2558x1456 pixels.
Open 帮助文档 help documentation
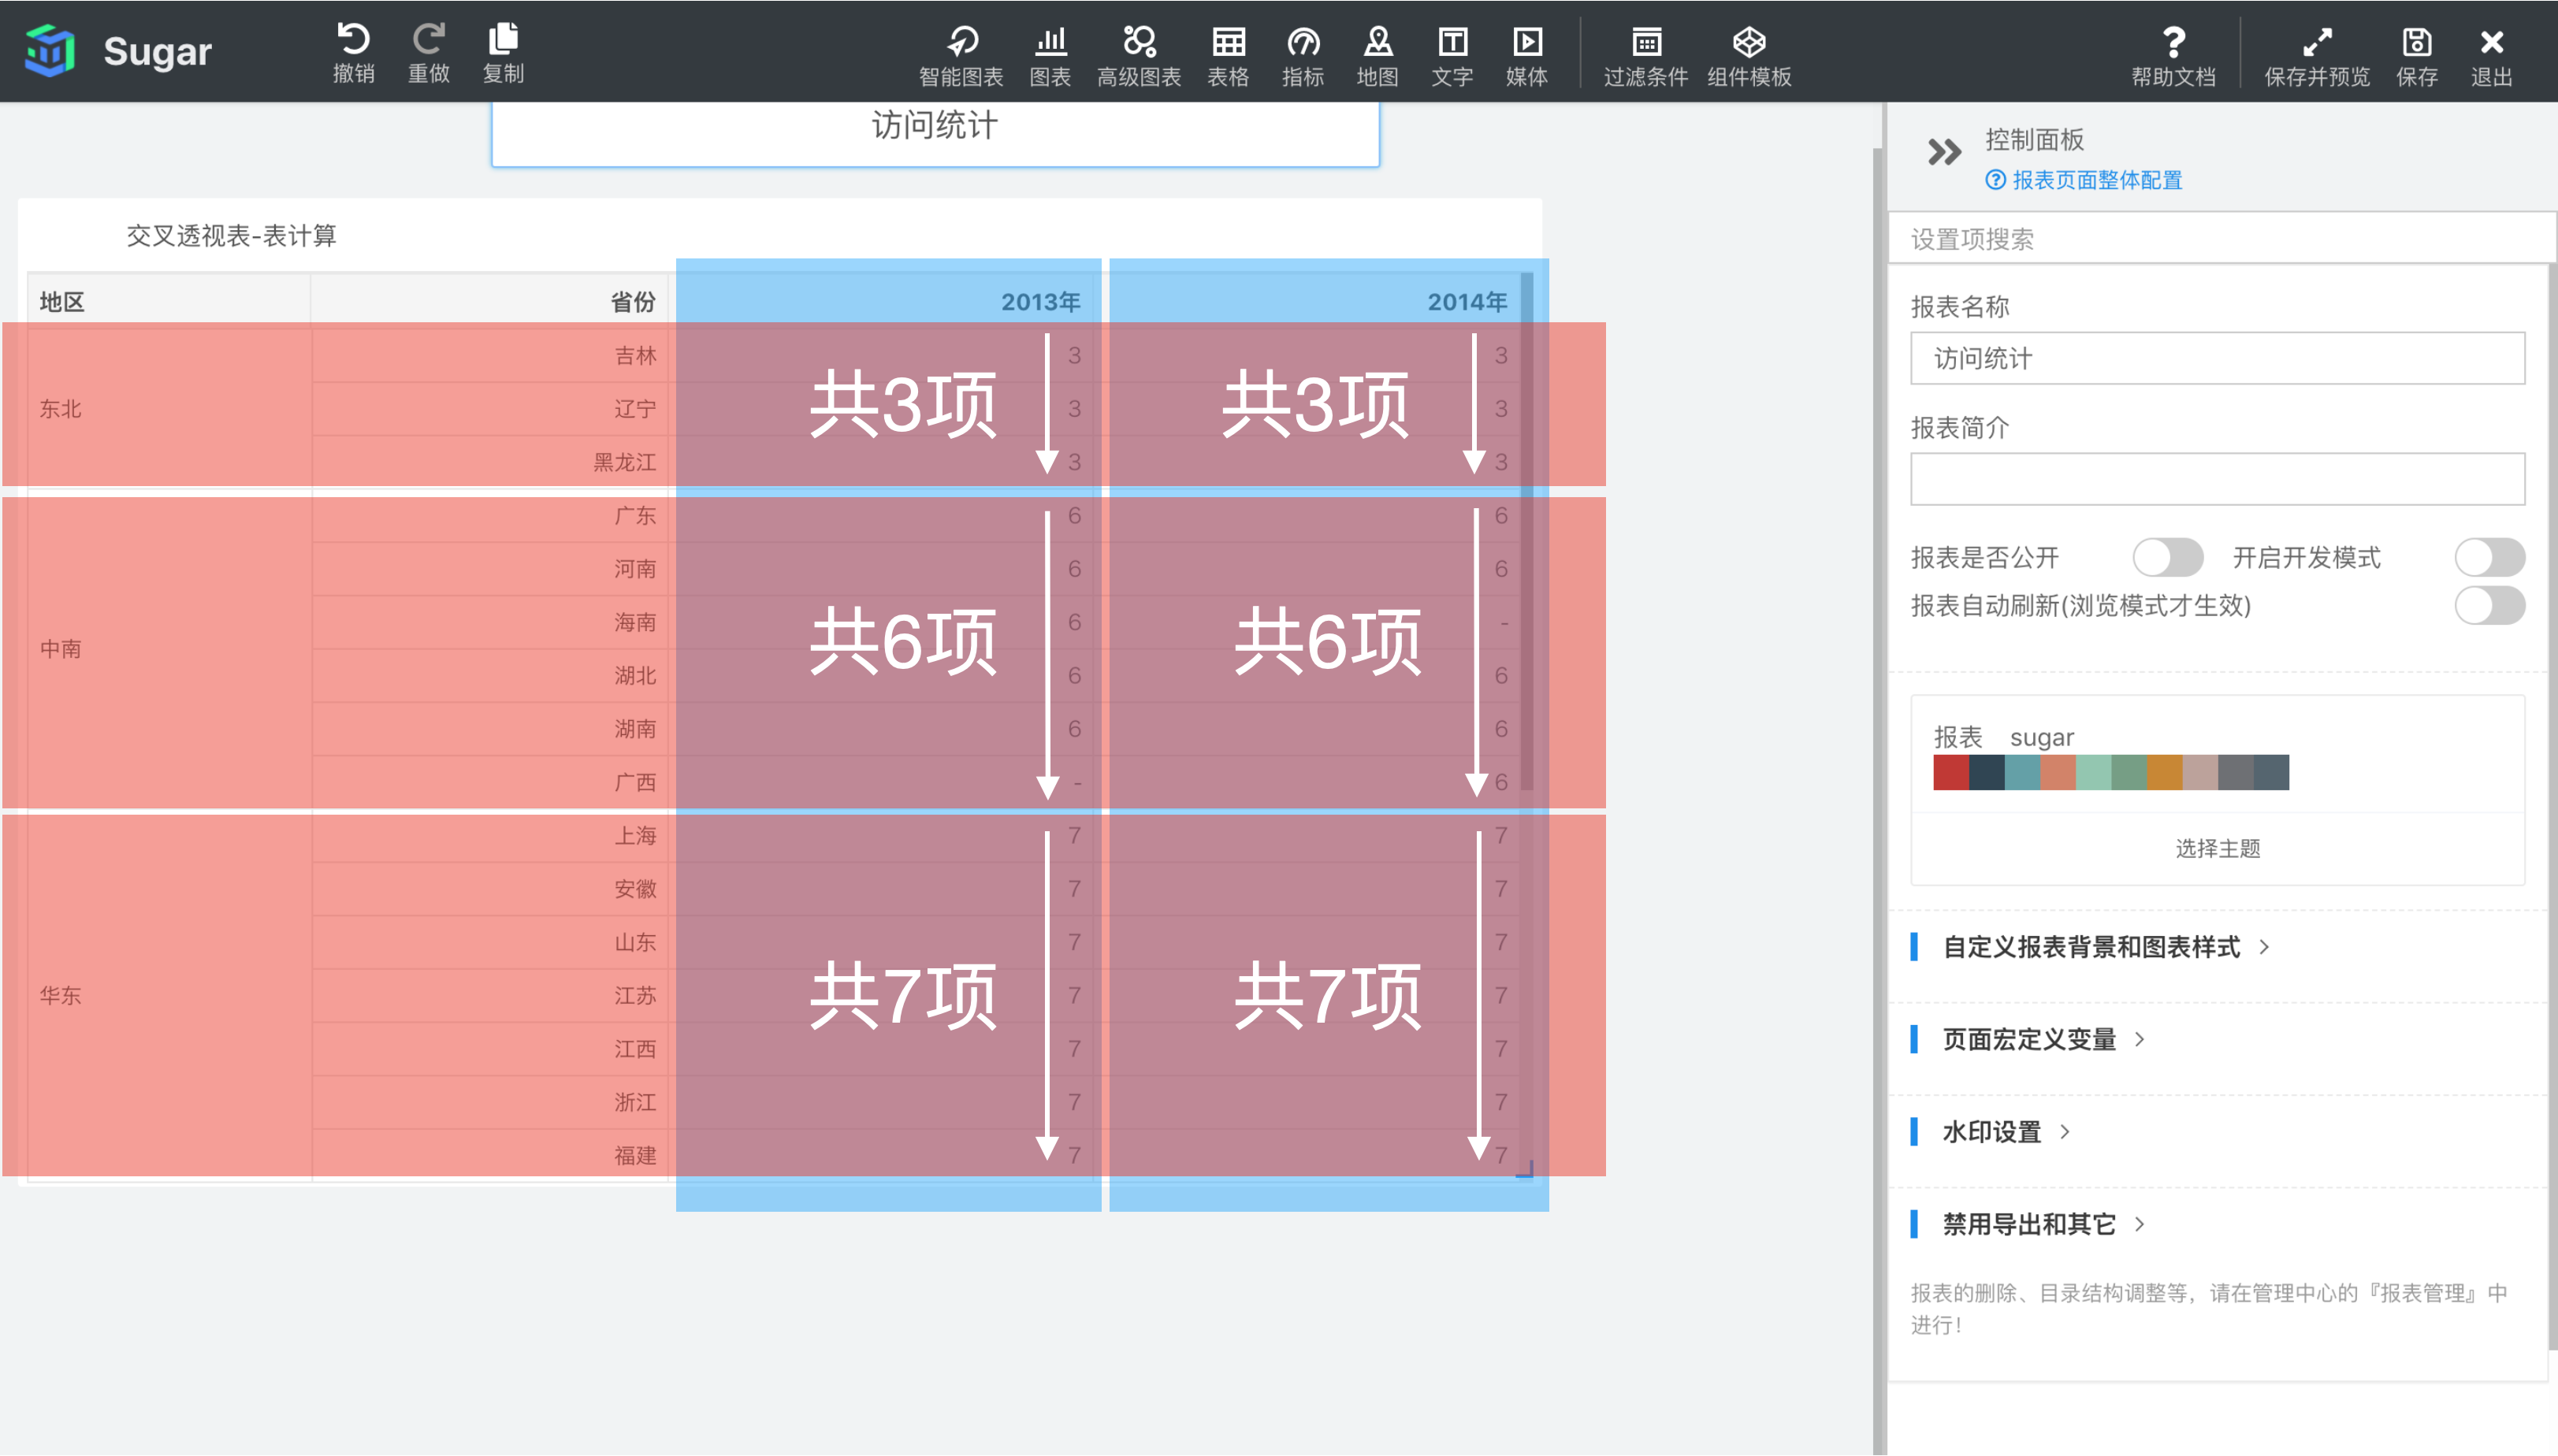click(x=2173, y=56)
